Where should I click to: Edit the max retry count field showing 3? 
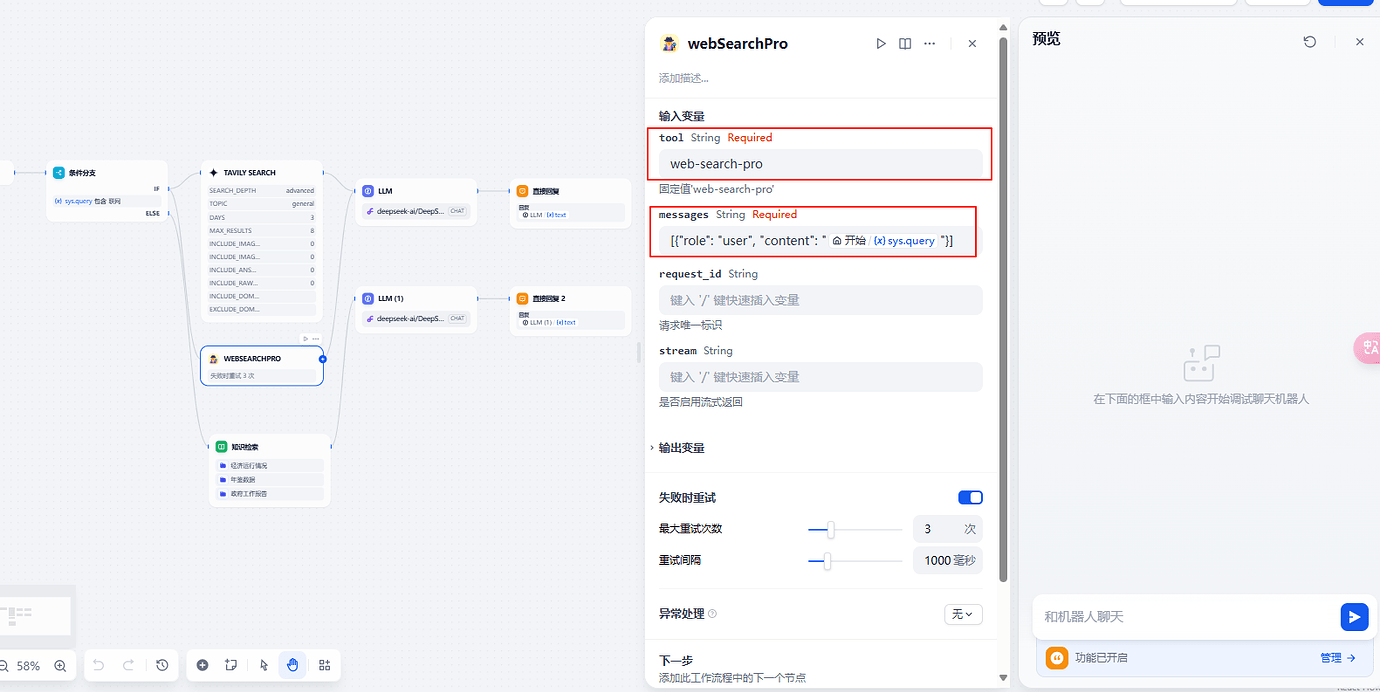pyautogui.click(x=948, y=529)
